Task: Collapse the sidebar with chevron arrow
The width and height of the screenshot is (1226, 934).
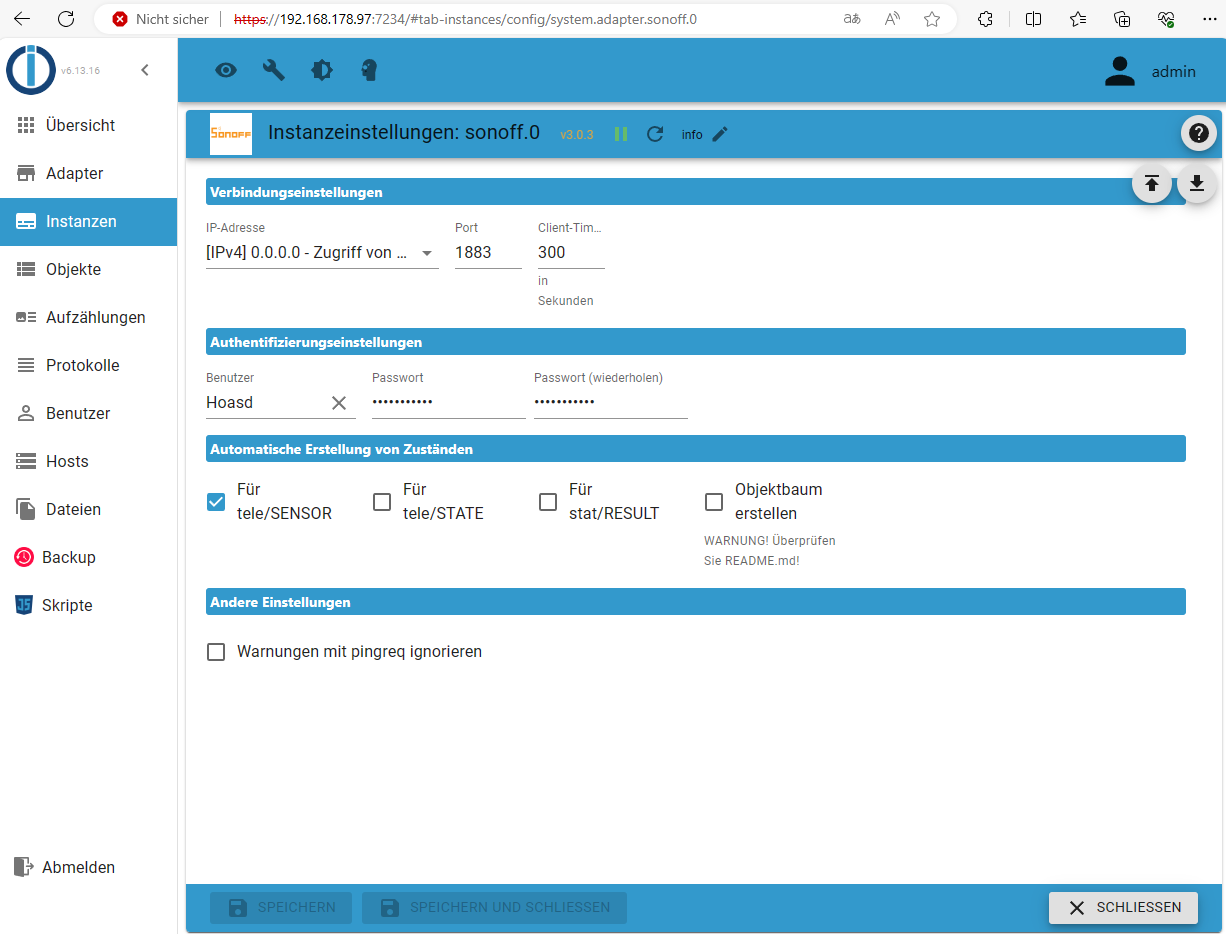Action: pyautogui.click(x=144, y=70)
